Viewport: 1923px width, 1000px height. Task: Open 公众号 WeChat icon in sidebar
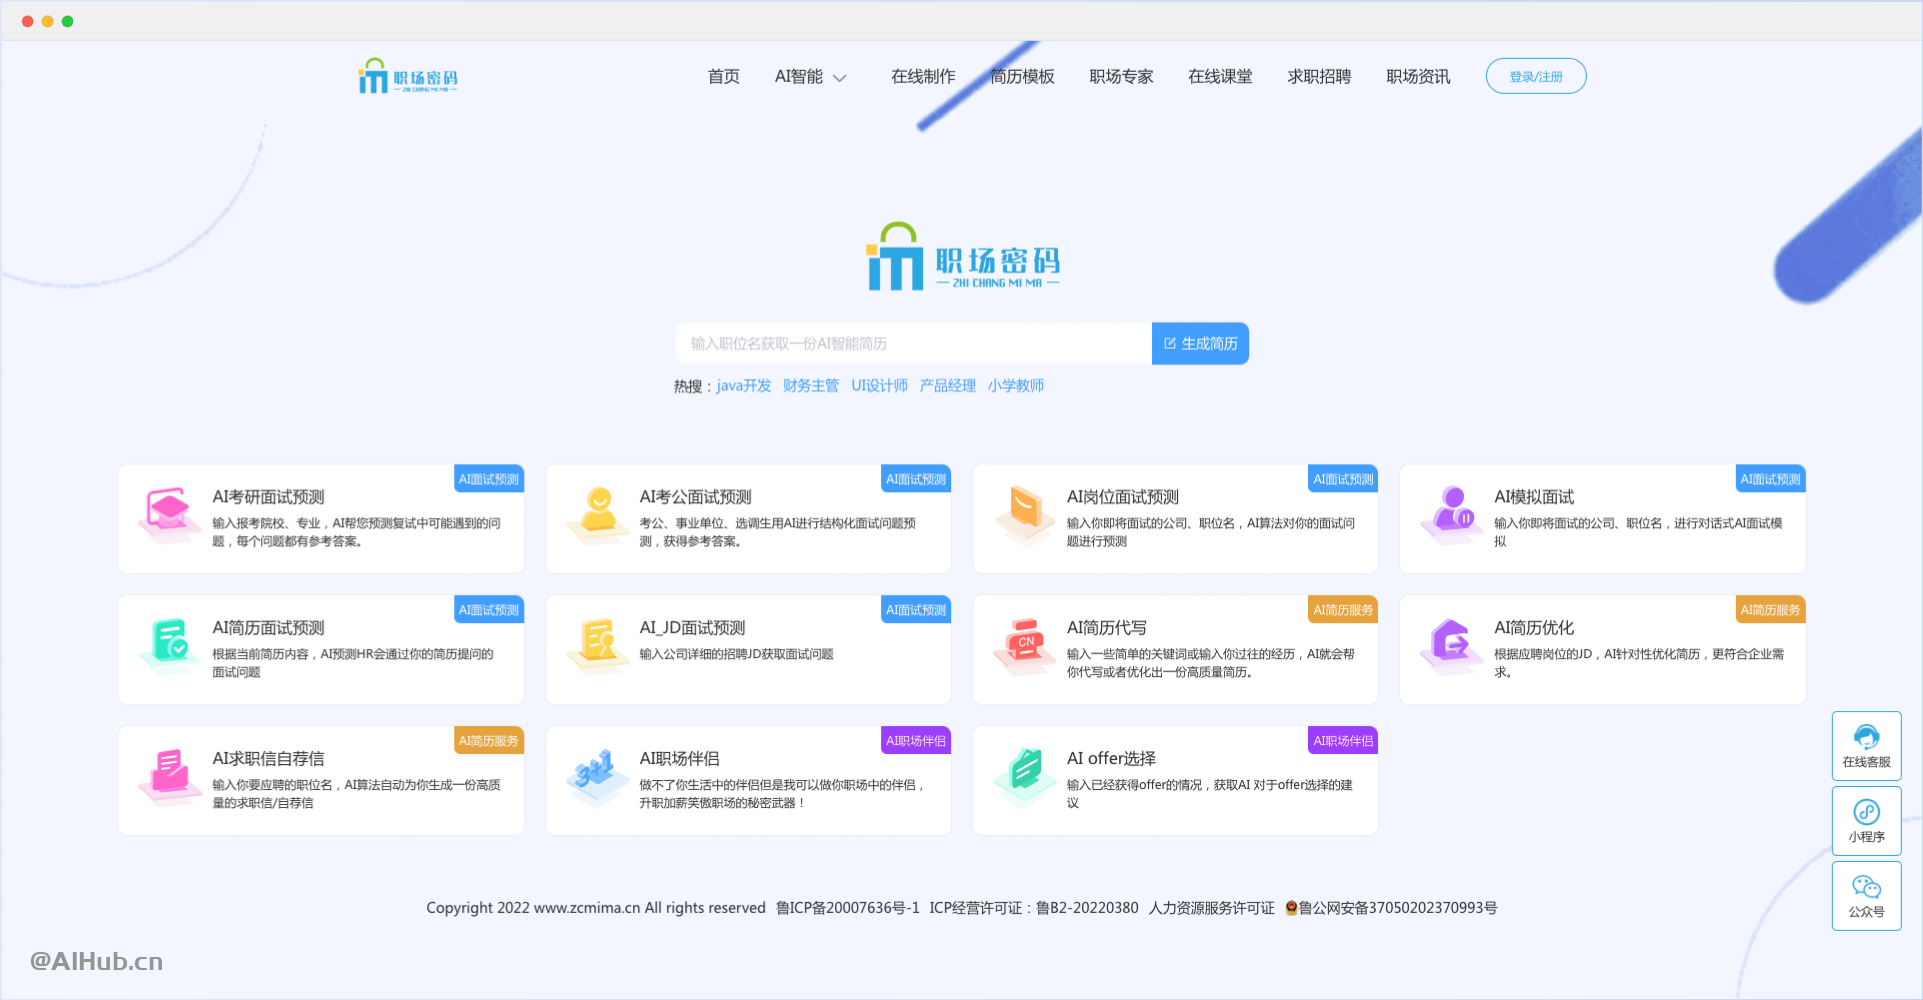click(x=1865, y=895)
